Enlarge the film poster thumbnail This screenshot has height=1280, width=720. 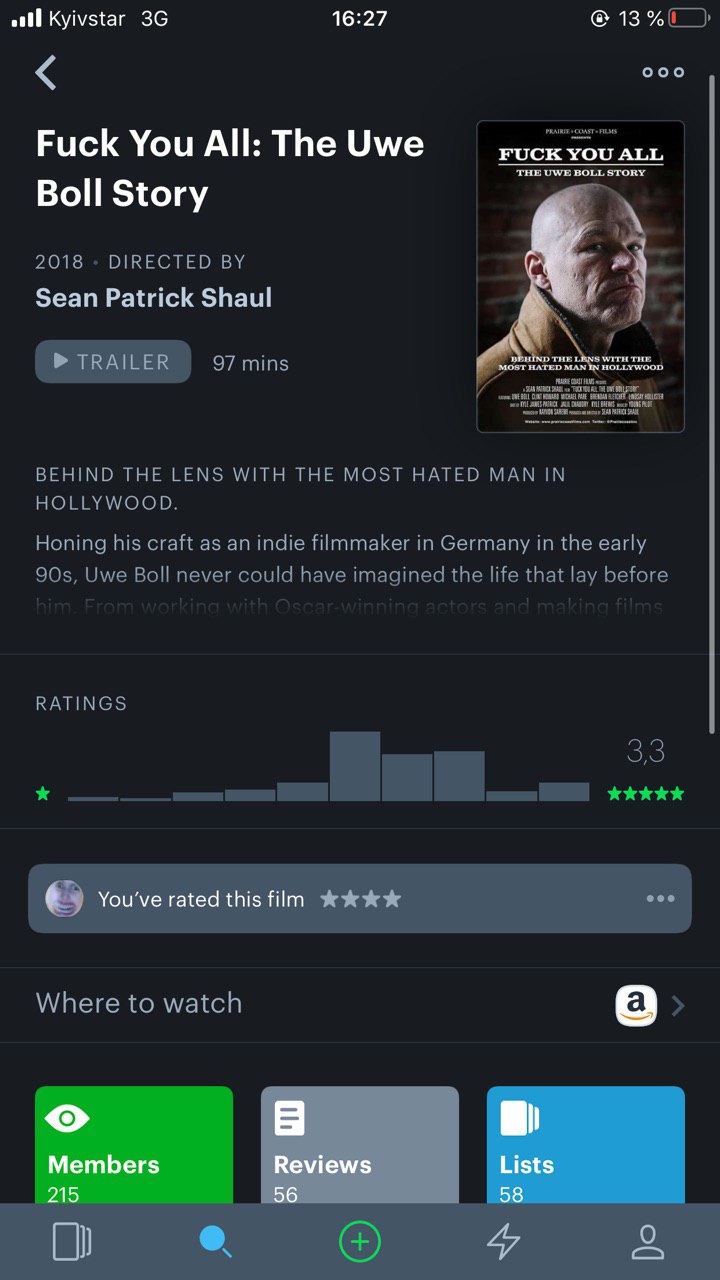tap(581, 277)
